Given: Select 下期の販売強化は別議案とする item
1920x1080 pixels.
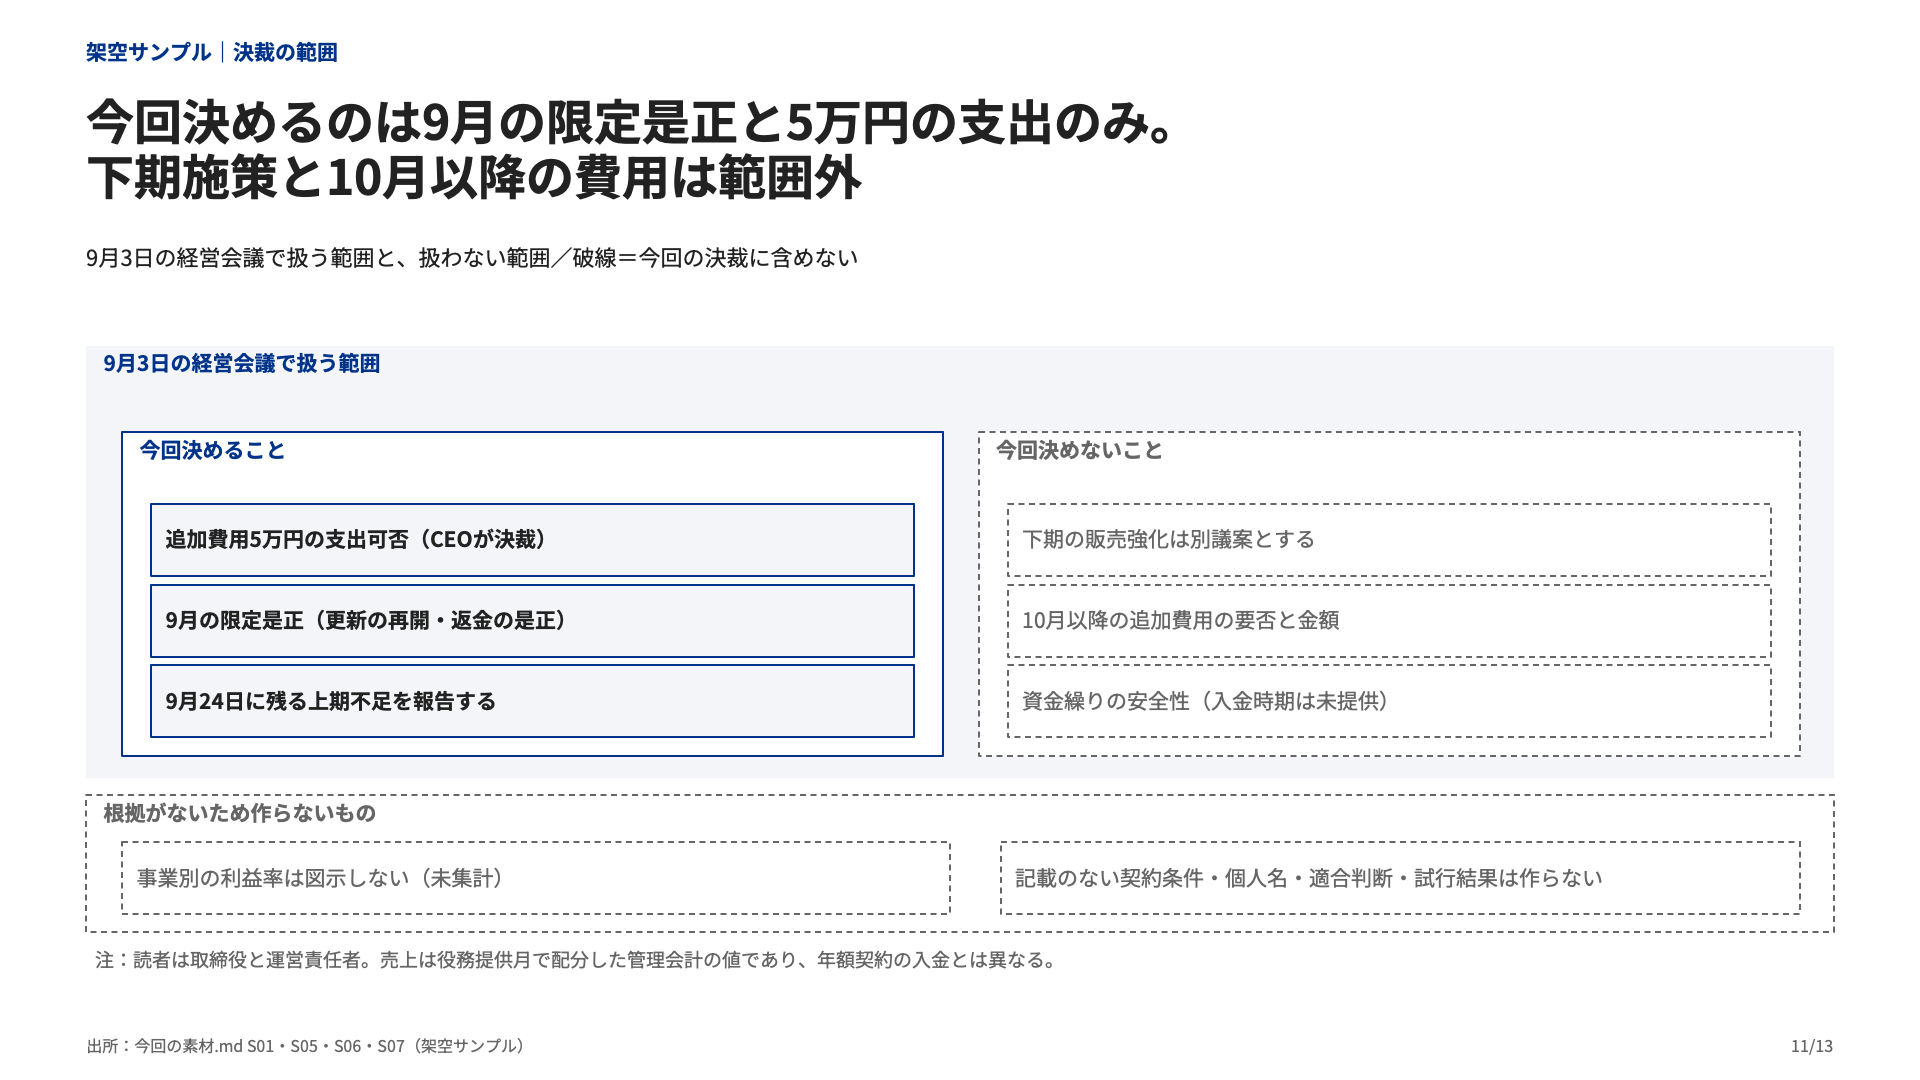Looking at the screenshot, I should (1389, 540).
